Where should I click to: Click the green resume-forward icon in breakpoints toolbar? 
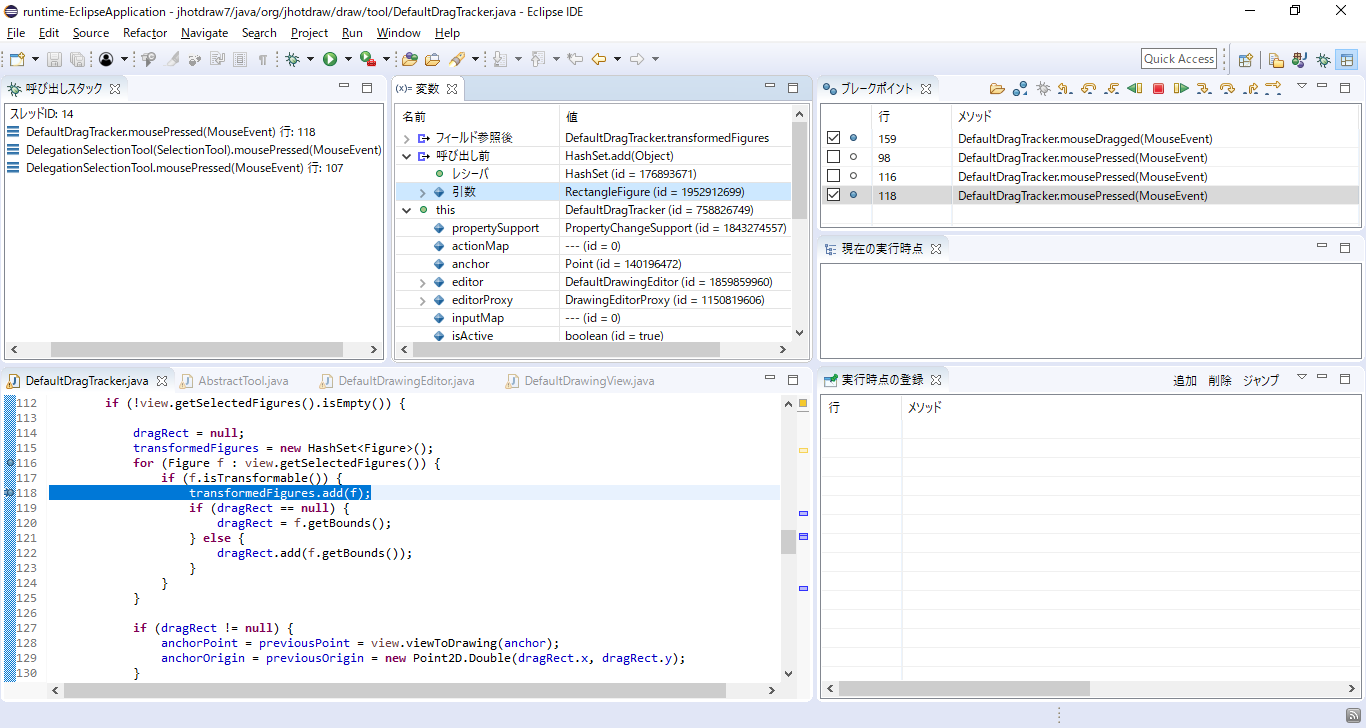click(x=1181, y=89)
